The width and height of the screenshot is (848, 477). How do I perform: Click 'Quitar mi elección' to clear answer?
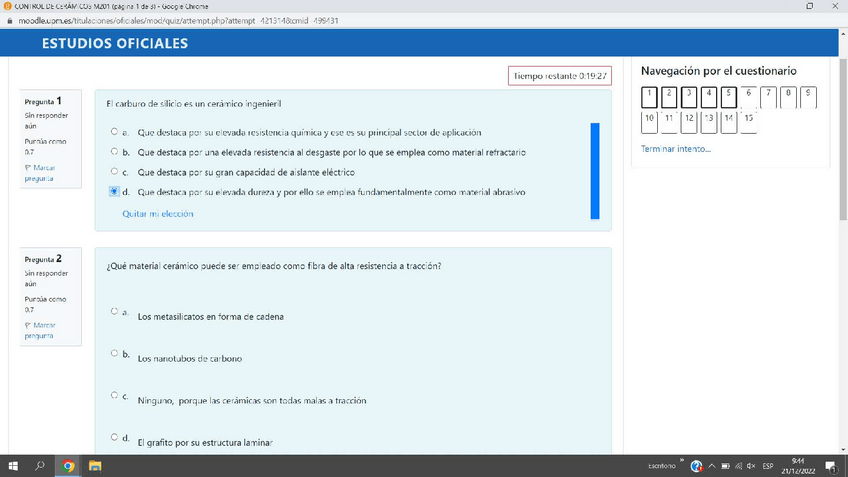(x=157, y=213)
